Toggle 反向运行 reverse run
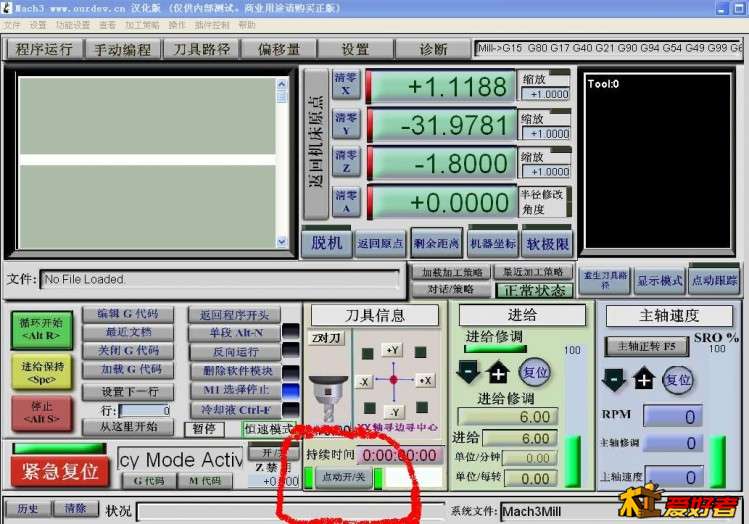Screen dimensions: 749x524 tap(235, 352)
